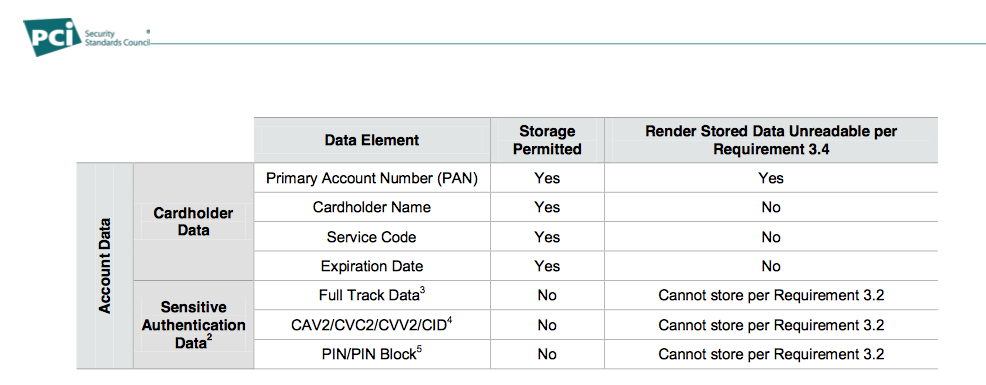Select the Render Stored Data Unreadable header
Image resolution: width=986 pixels, height=385 pixels.
[771, 140]
